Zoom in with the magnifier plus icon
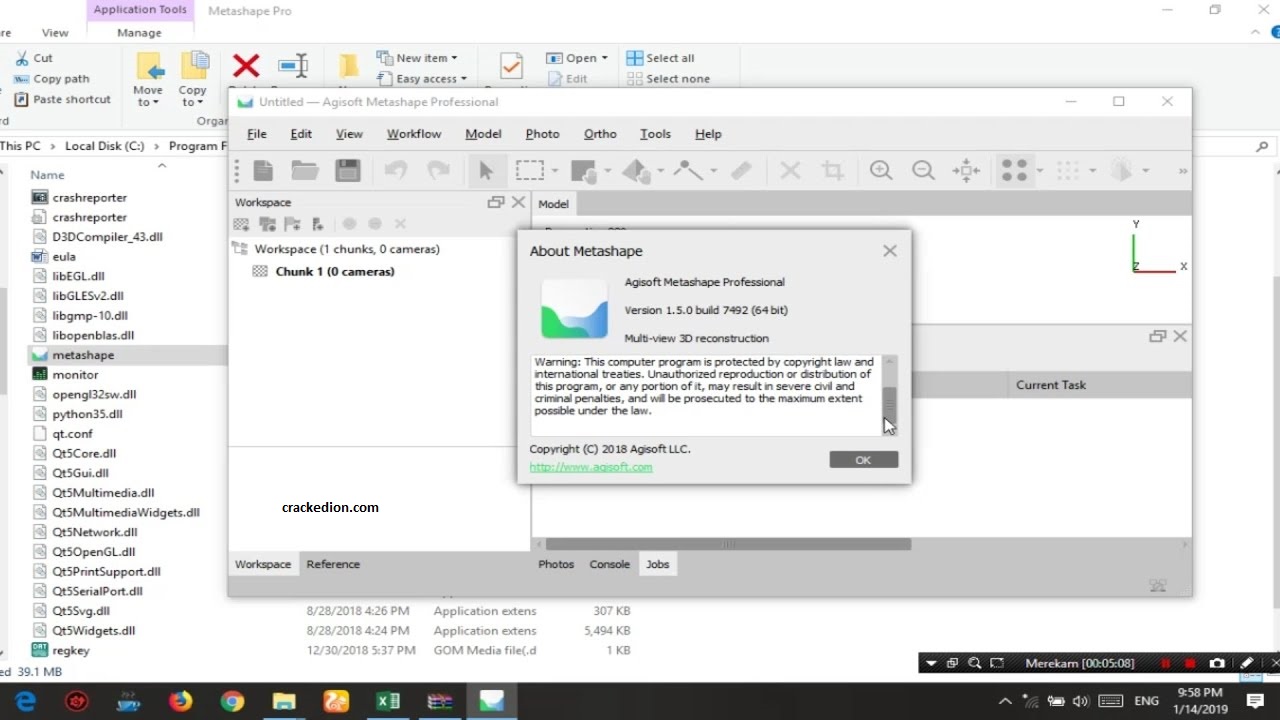 (x=881, y=171)
